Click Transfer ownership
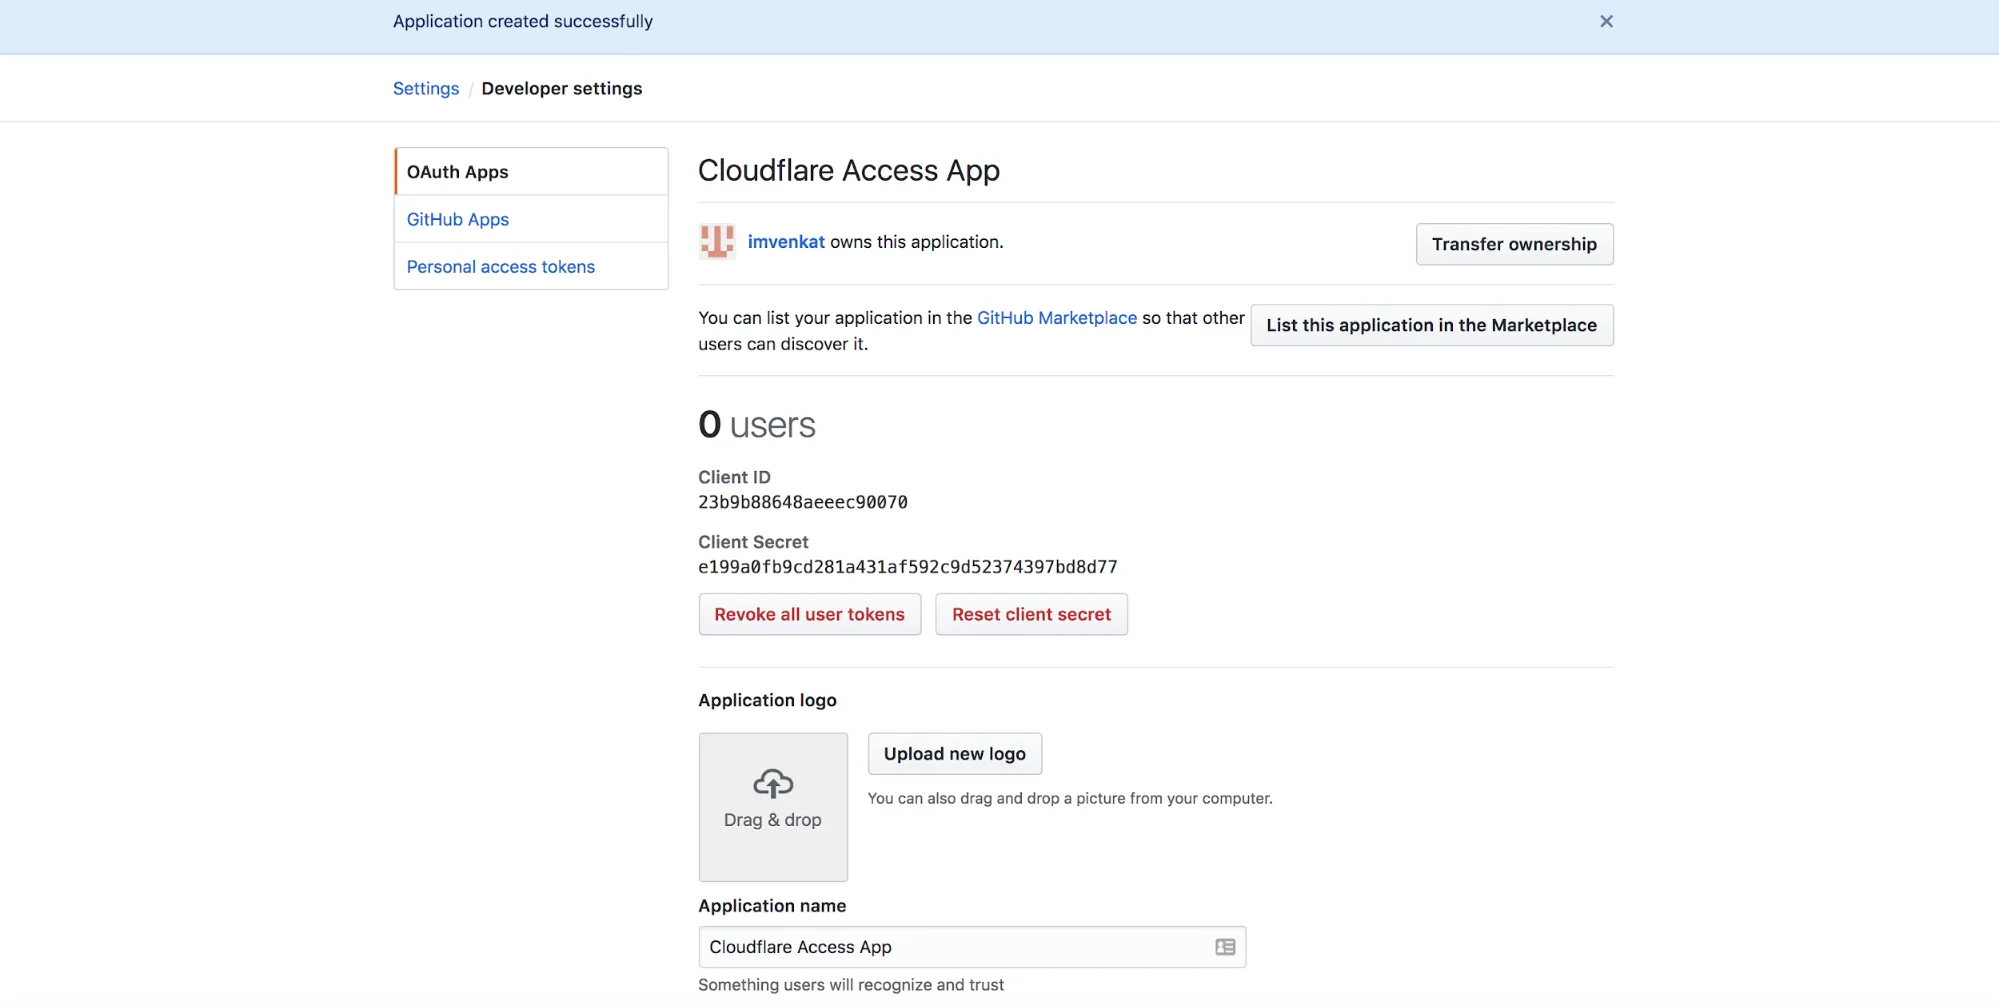Viewport: 1999px width, 1007px height. [1513, 244]
